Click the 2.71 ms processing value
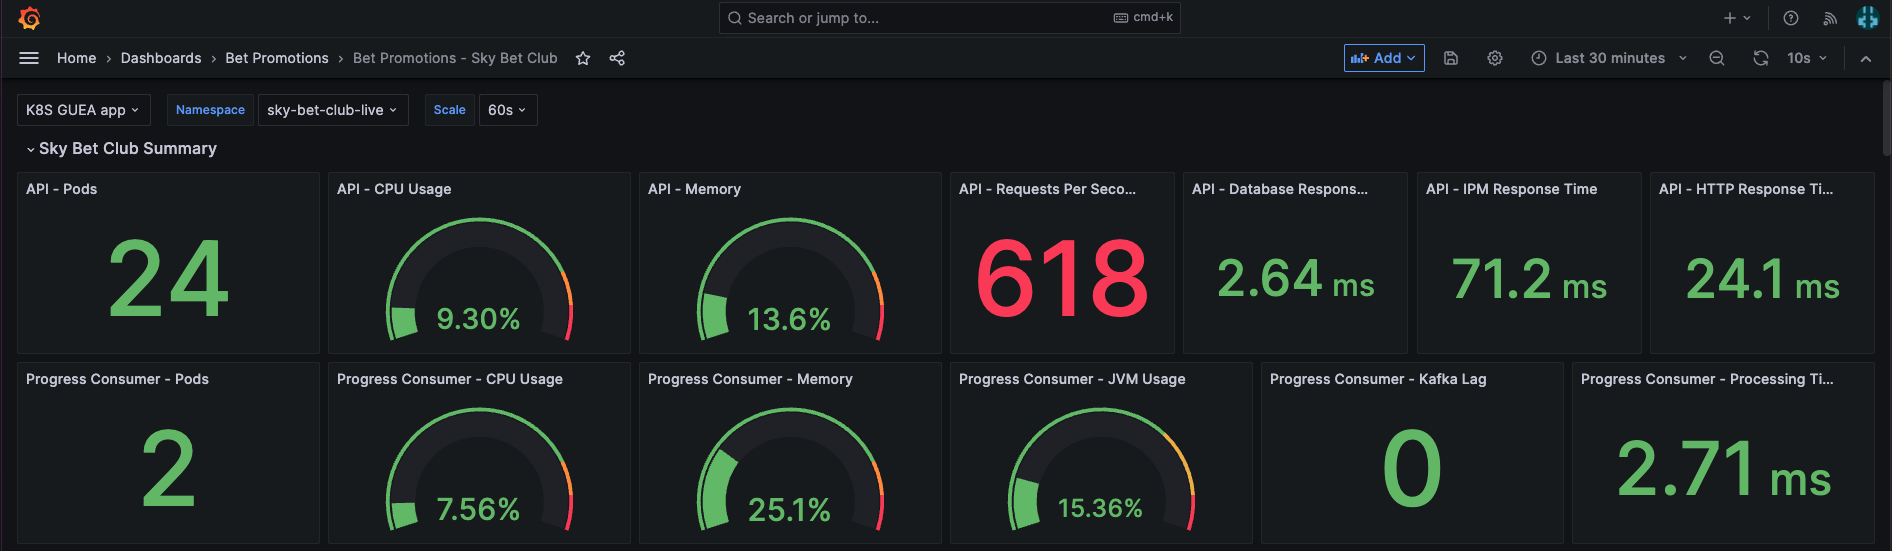 click(1723, 469)
